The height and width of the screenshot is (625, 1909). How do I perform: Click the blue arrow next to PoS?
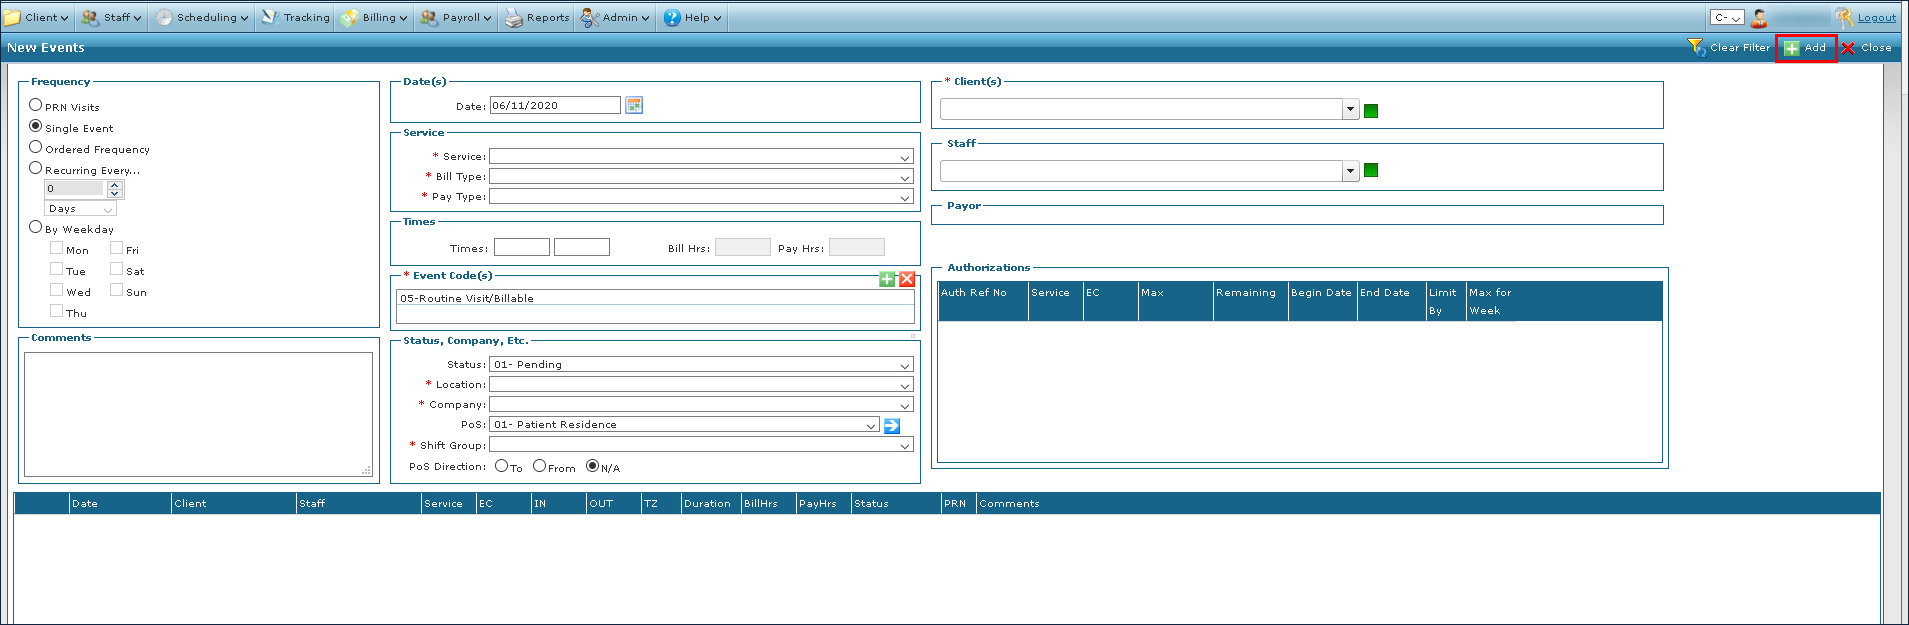(x=892, y=425)
